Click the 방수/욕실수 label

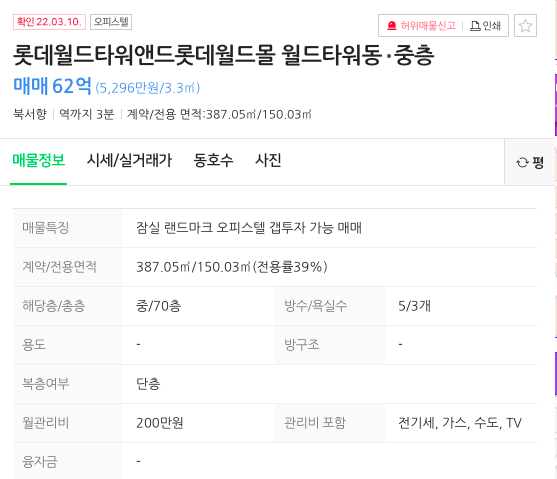315,306
